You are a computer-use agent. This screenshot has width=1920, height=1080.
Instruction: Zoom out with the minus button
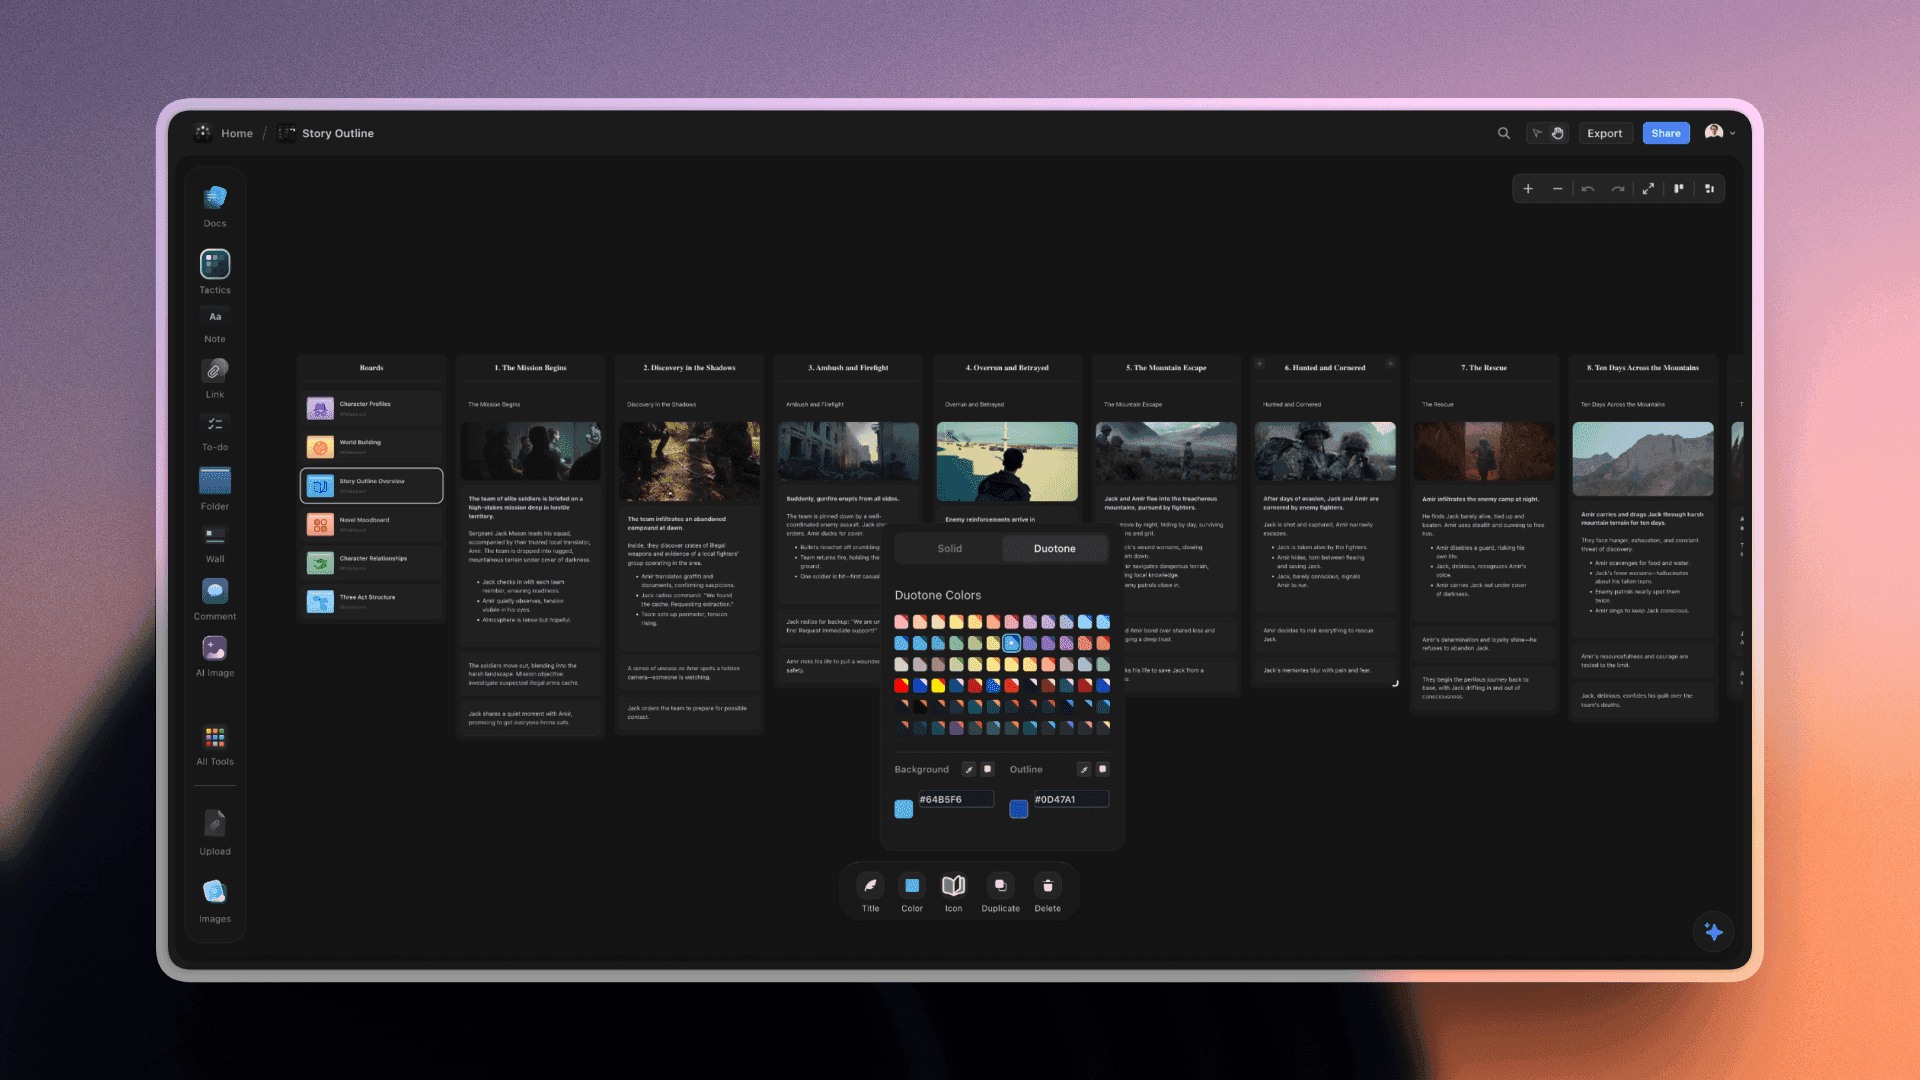coord(1557,189)
